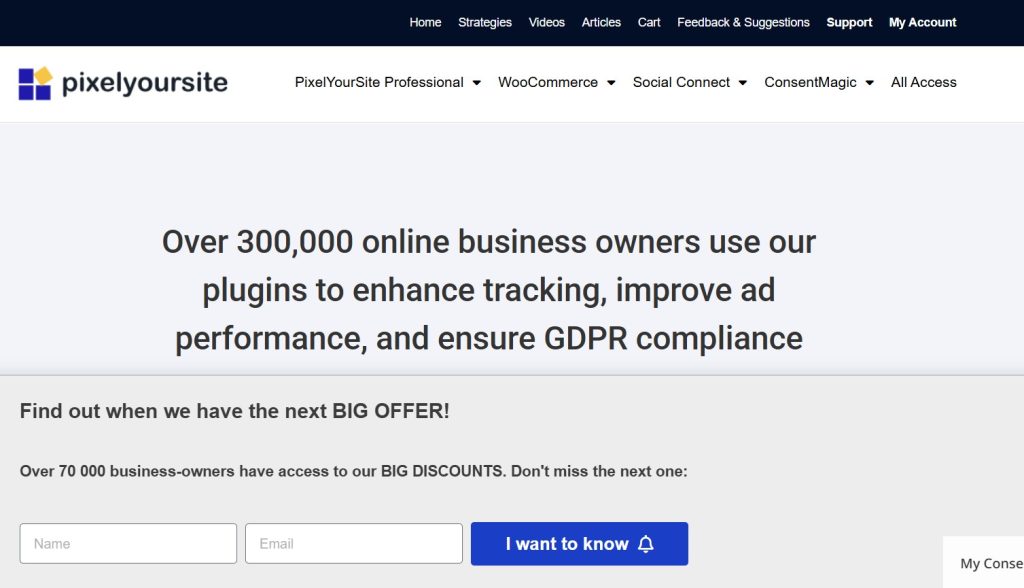Open the Social Connect dropdown
Screen dimensions: 1024x588
pos(682,83)
